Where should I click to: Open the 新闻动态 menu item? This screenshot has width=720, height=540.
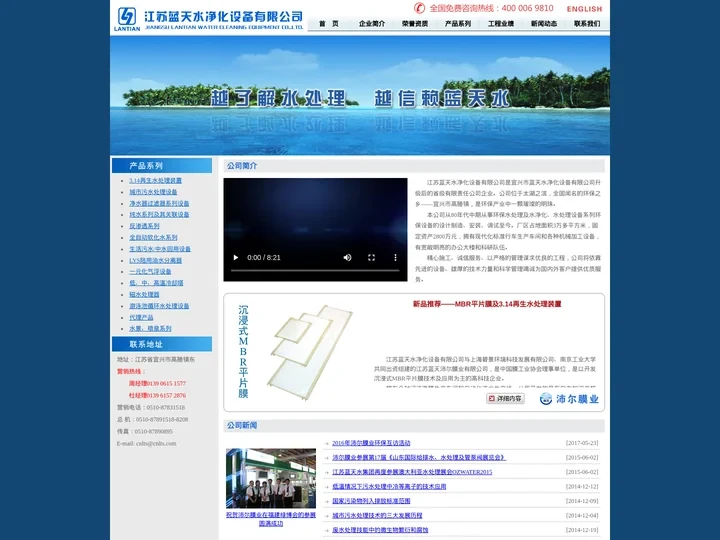[x=544, y=24]
